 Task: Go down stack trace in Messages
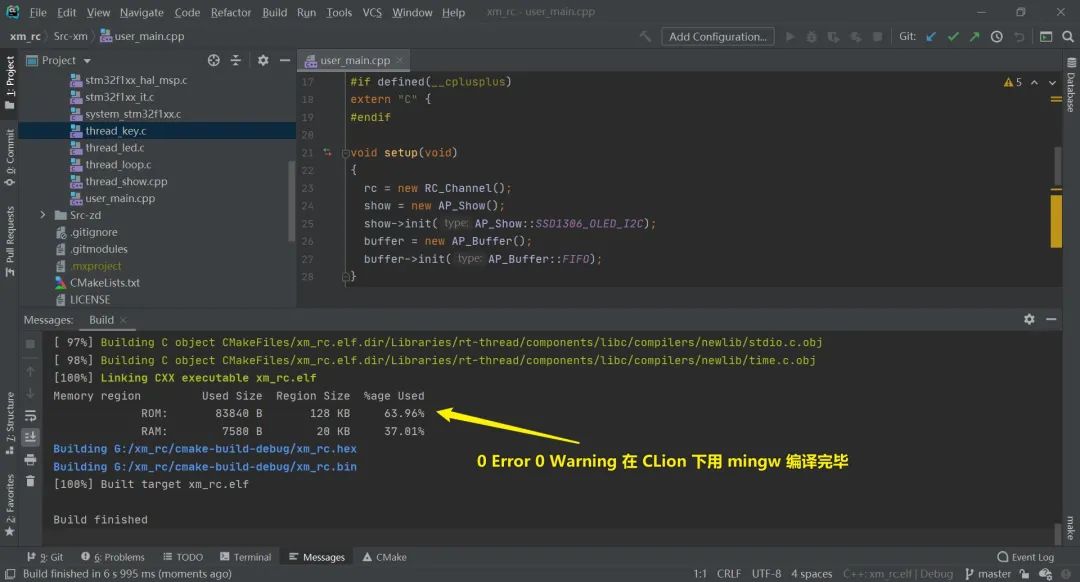pos(30,393)
